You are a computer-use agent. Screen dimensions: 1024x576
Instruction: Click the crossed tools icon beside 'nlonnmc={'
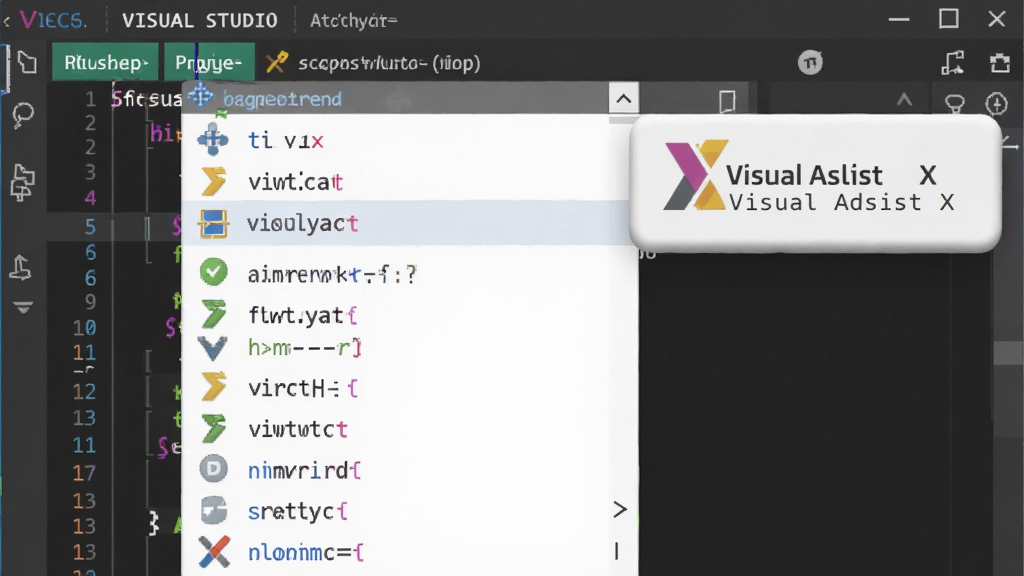click(214, 551)
